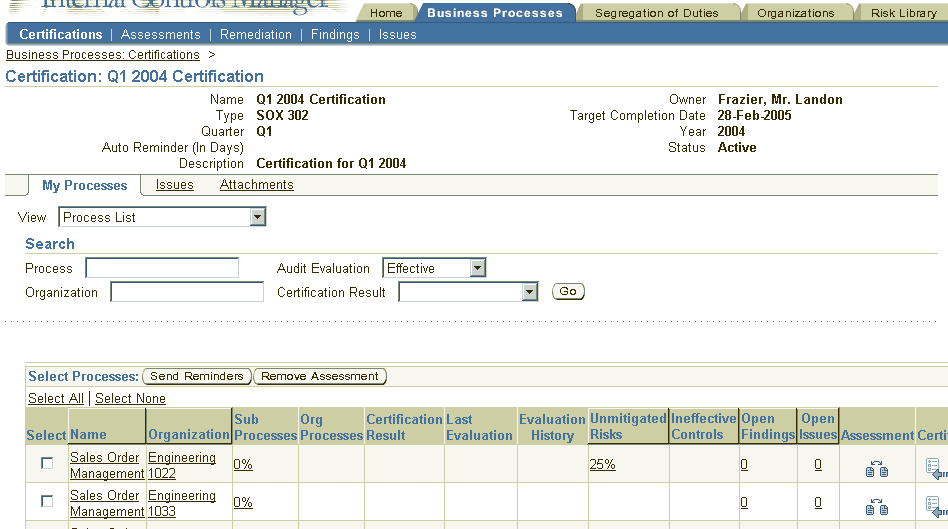Click the target date 28-Feb-2005
The image size is (948, 529).
click(755, 115)
